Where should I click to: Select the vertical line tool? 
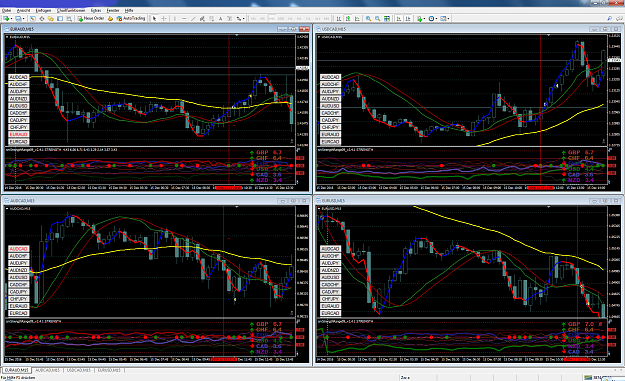175,18
